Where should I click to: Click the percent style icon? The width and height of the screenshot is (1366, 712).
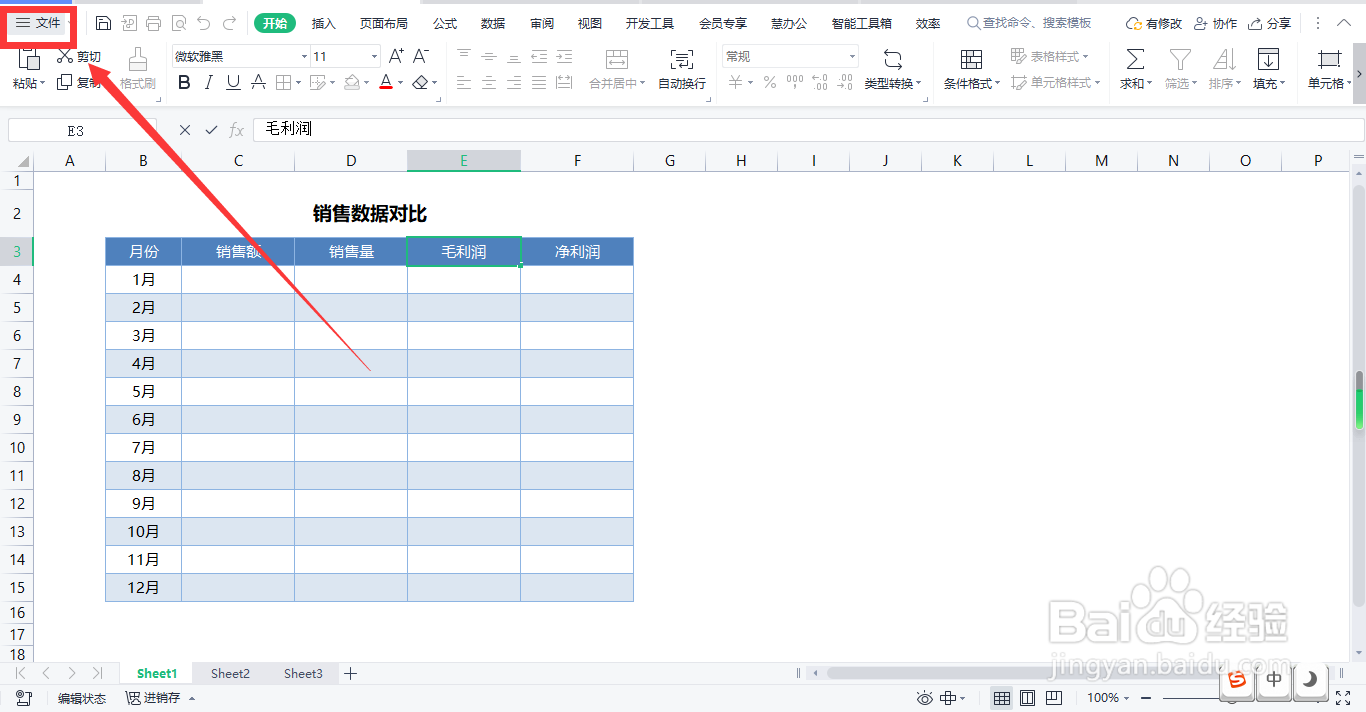coord(770,83)
